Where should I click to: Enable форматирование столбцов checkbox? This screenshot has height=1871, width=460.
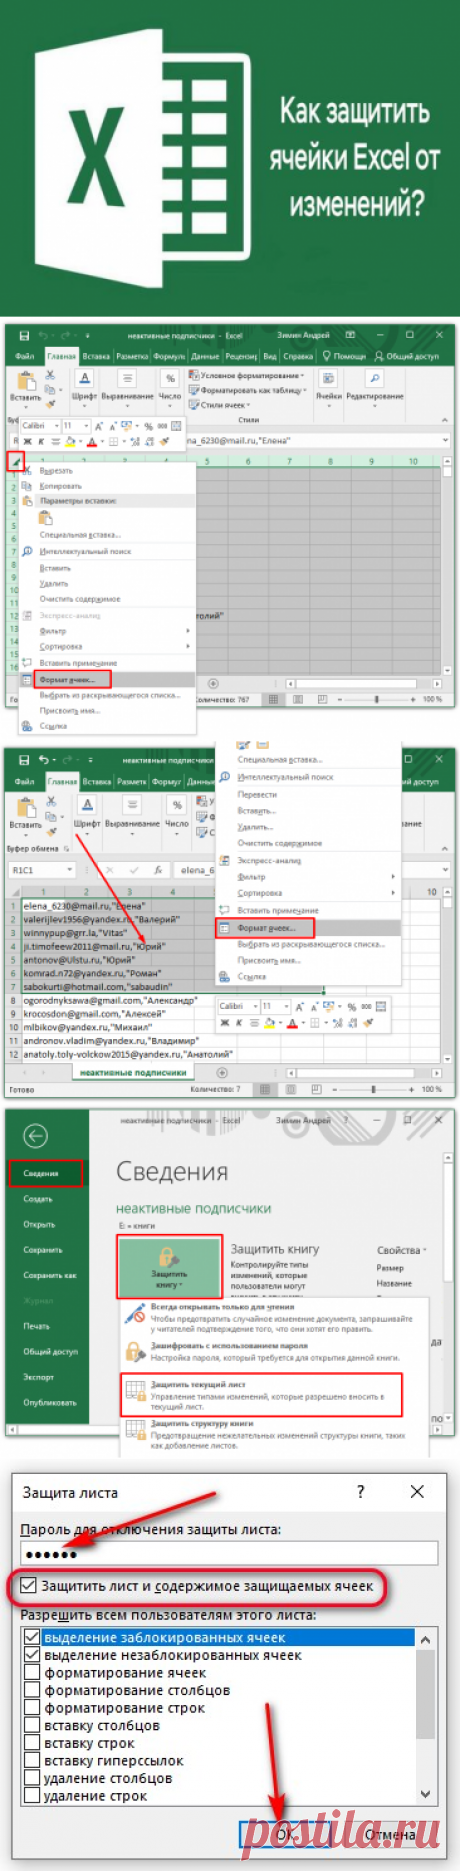coord(32,1690)
